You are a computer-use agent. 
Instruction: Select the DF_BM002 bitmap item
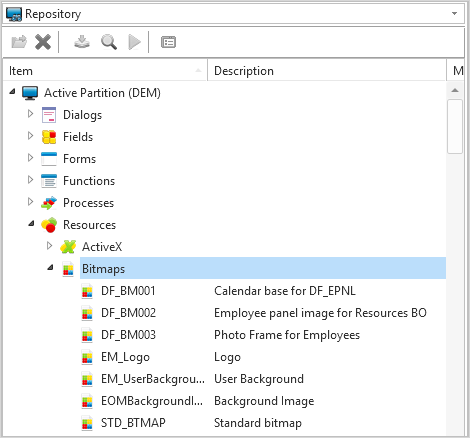(129, 313)
